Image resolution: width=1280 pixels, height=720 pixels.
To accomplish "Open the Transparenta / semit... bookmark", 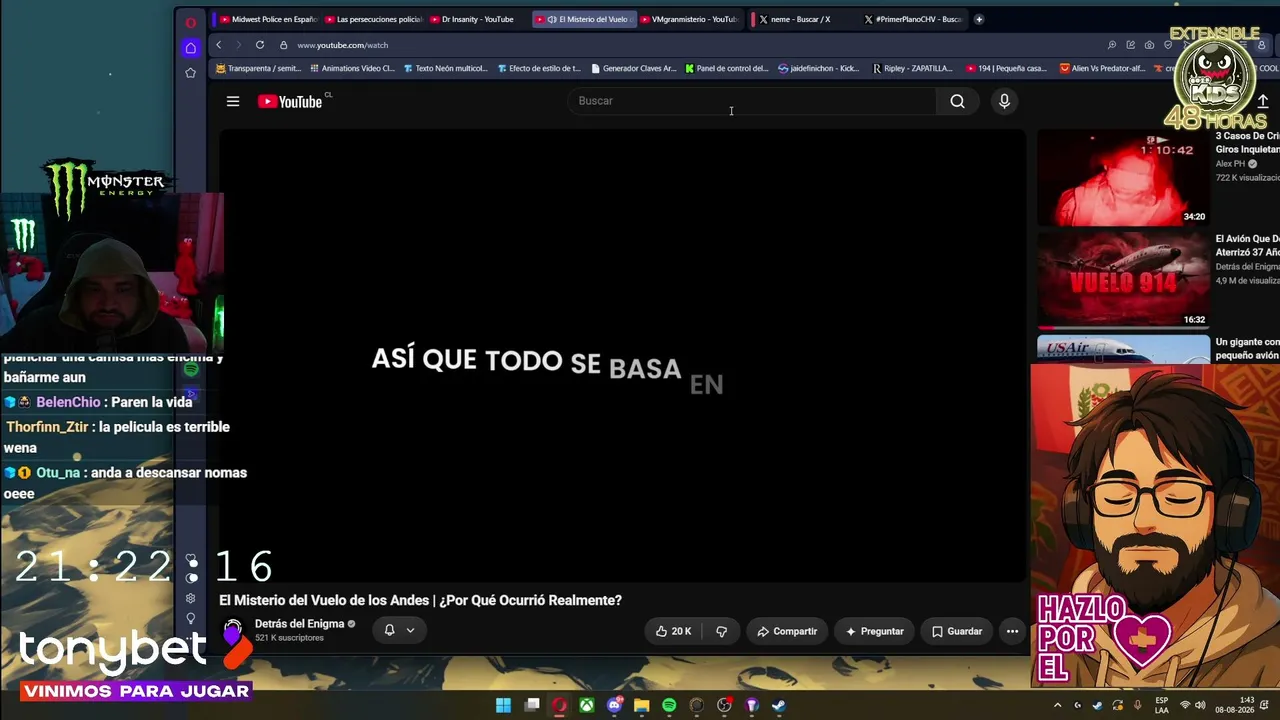I will [x=258, y=69].
